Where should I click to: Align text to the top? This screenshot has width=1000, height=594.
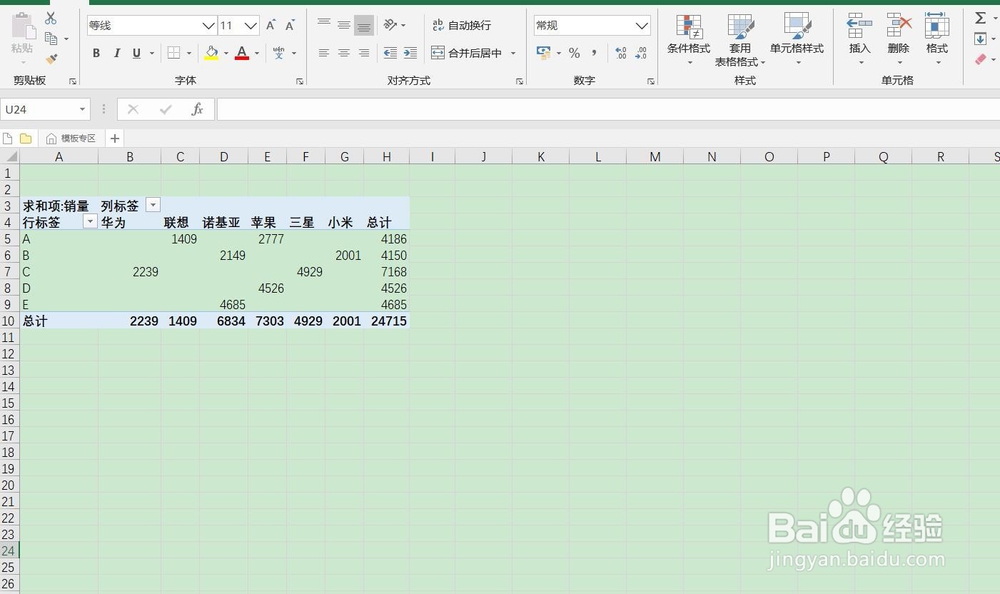coord(324,24)
